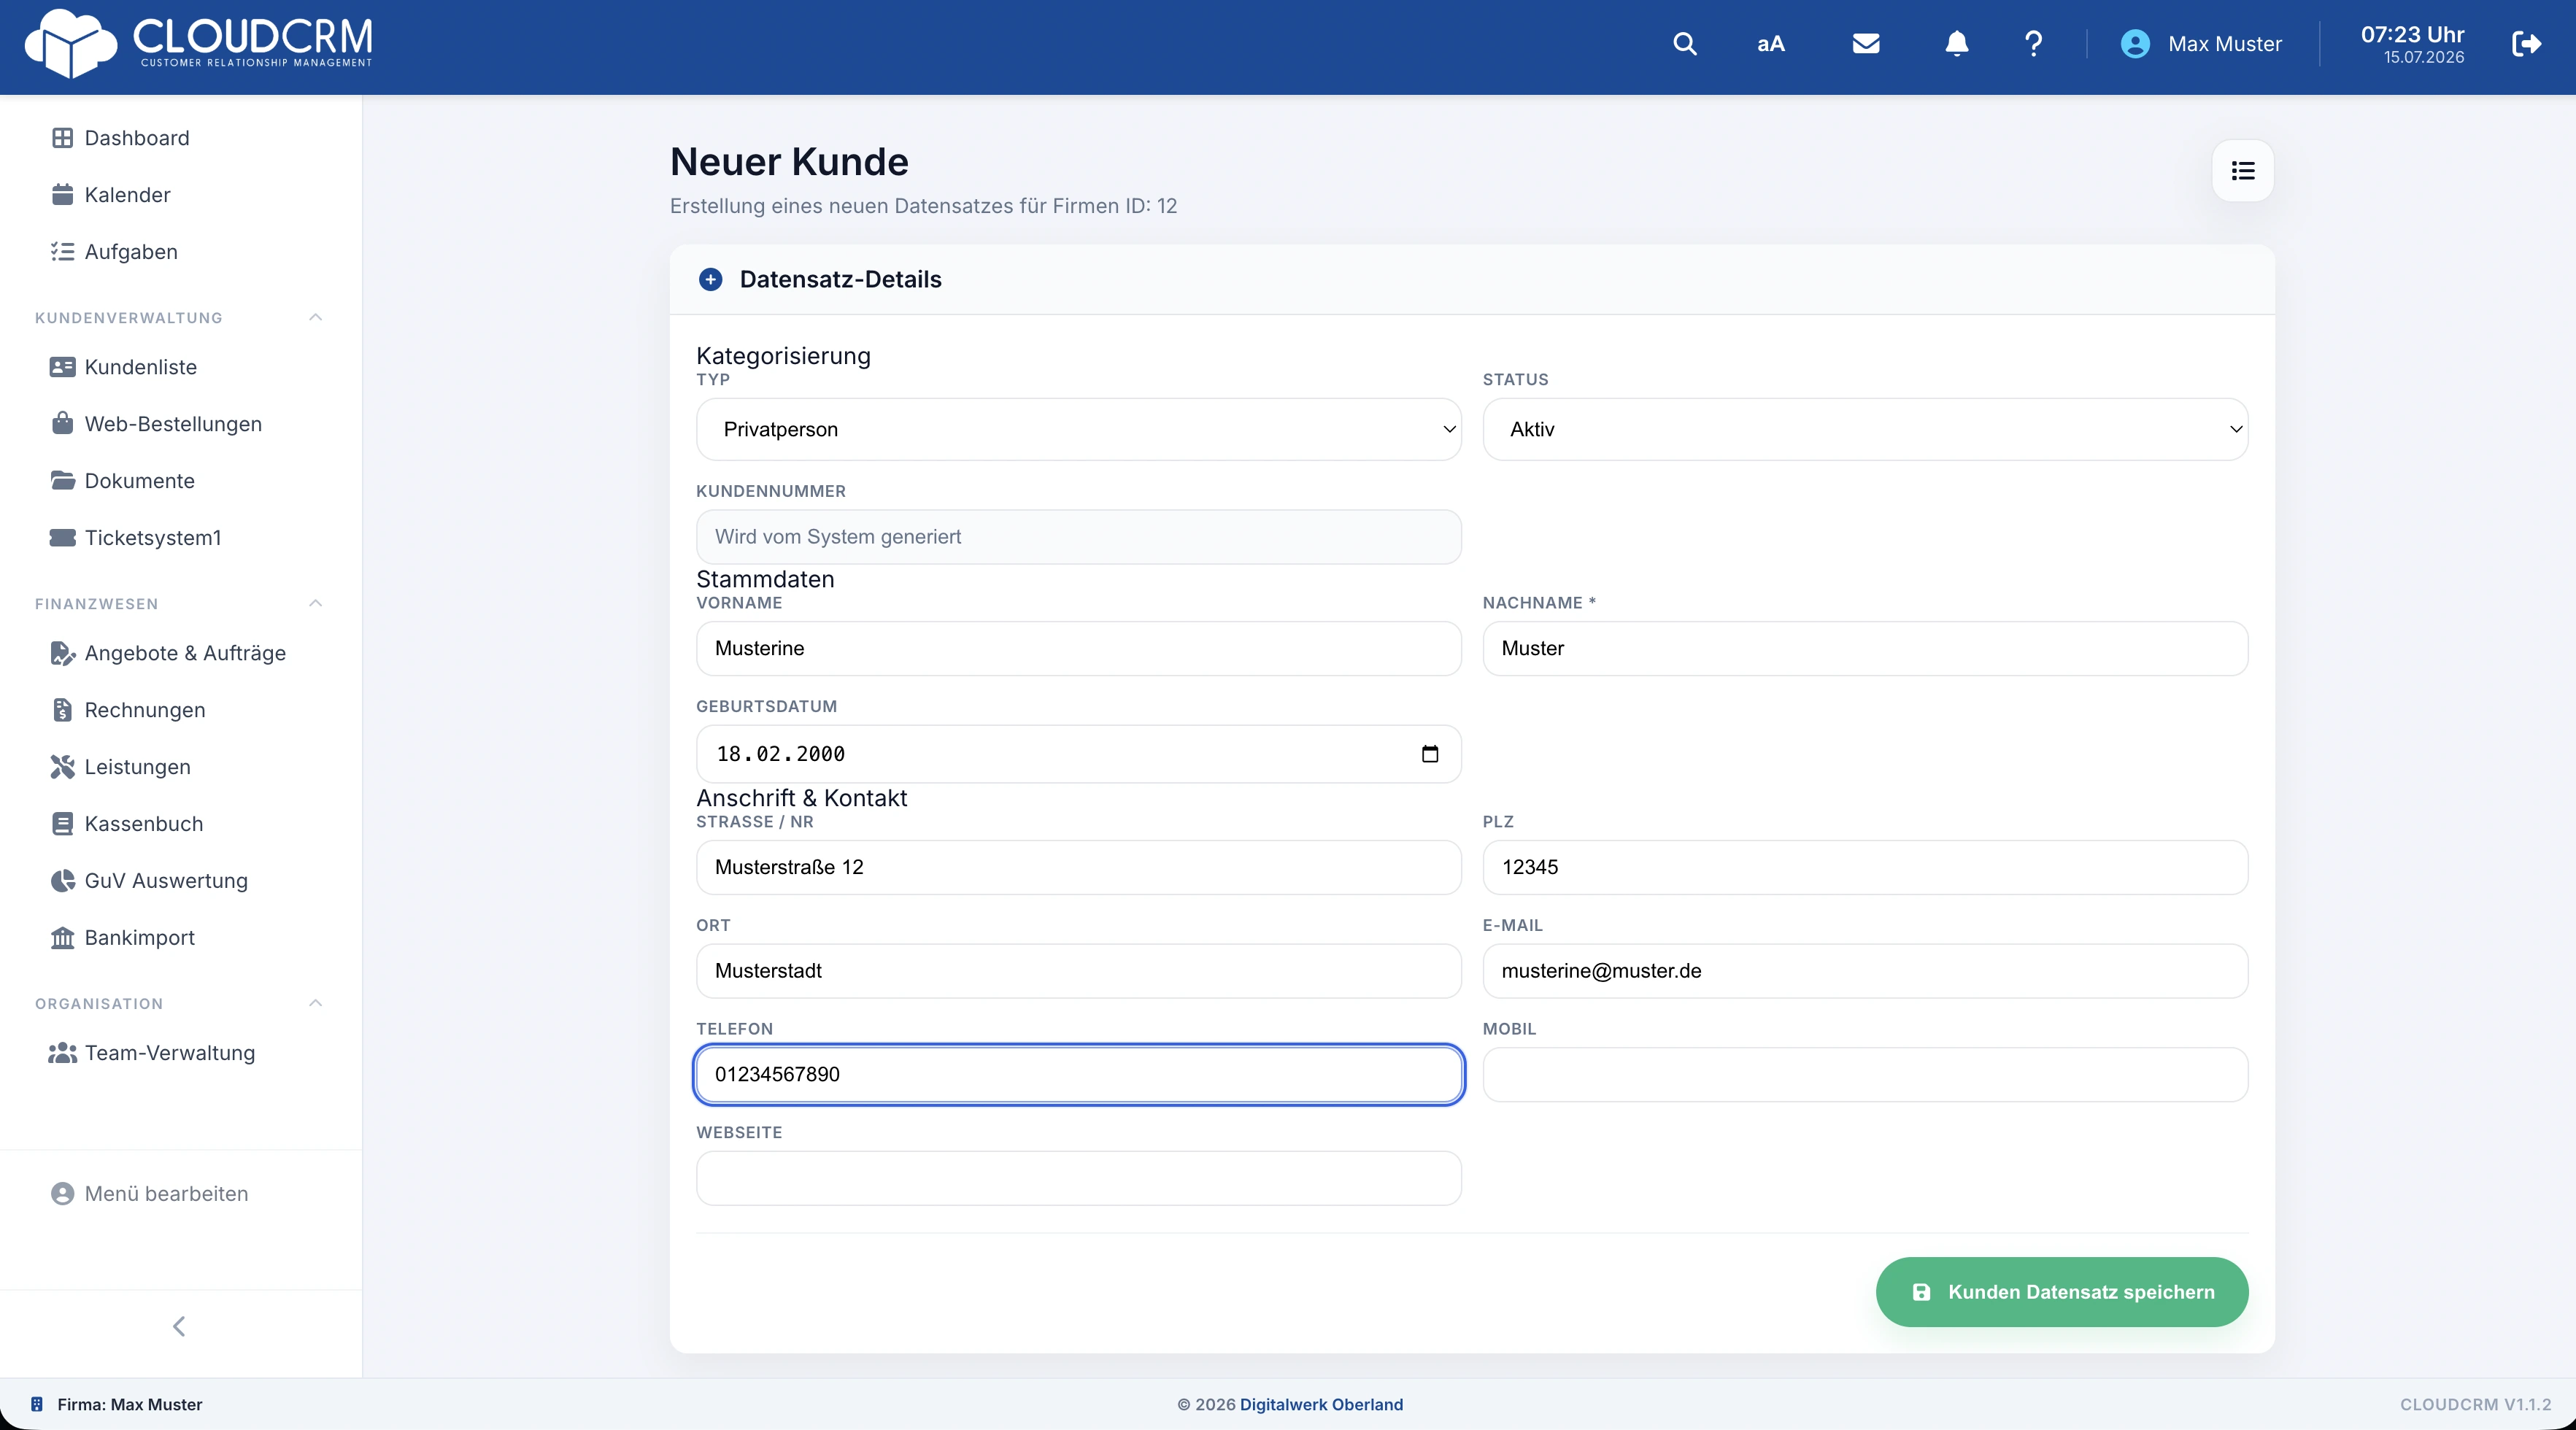The height and width of the screenshot is (1430, 2576).
Task: Click the empty Mobil field
Action: click(1865, 1074)
